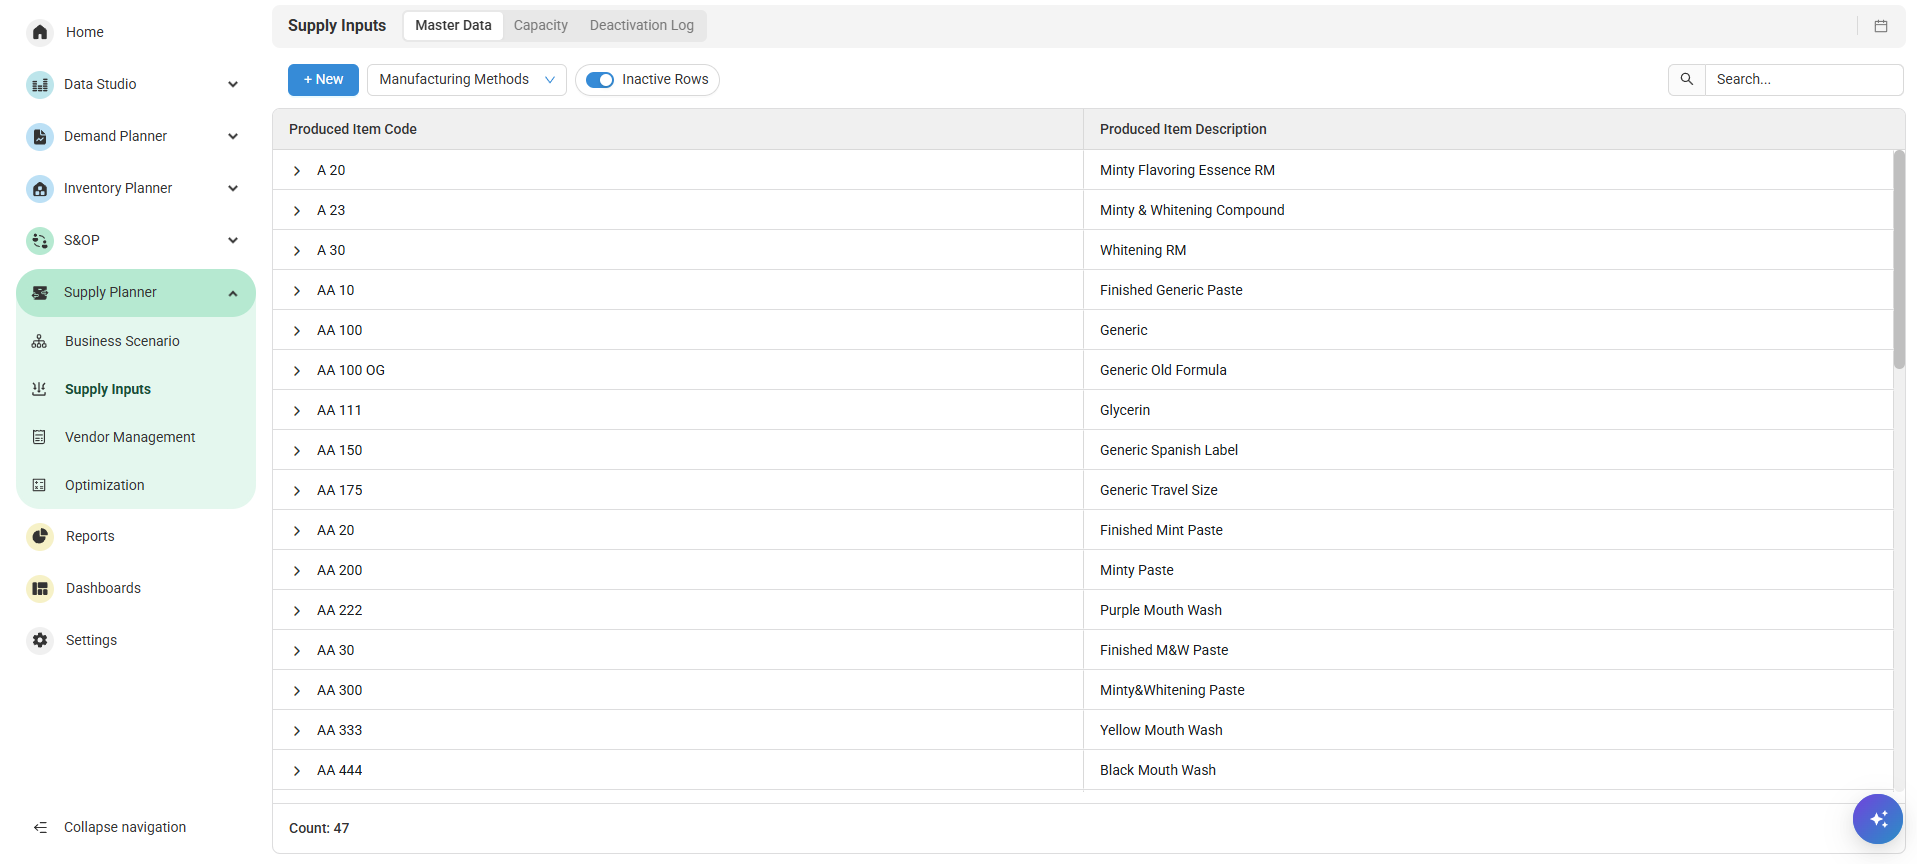Expand row A 23 details

tap(297, 211)
